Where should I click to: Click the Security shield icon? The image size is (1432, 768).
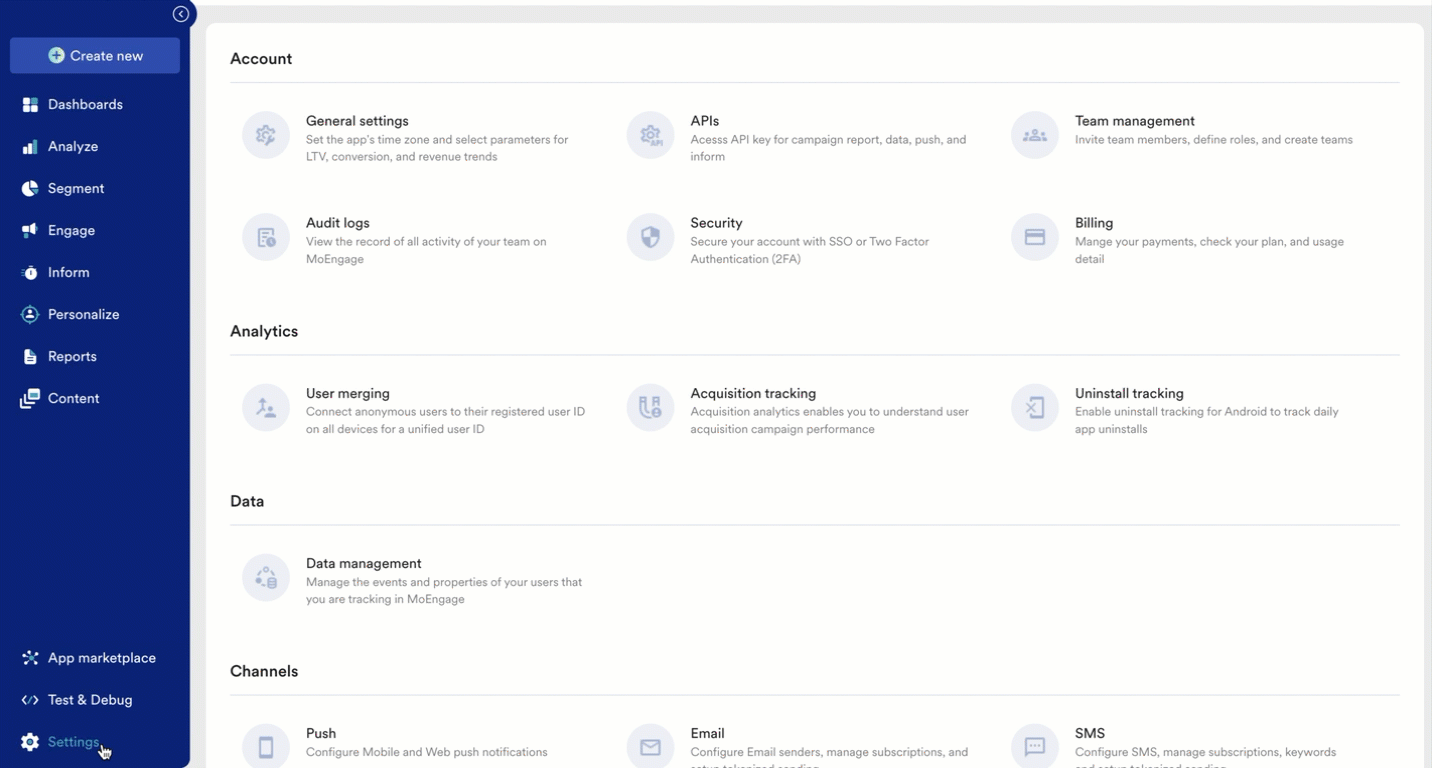(650, 237)
